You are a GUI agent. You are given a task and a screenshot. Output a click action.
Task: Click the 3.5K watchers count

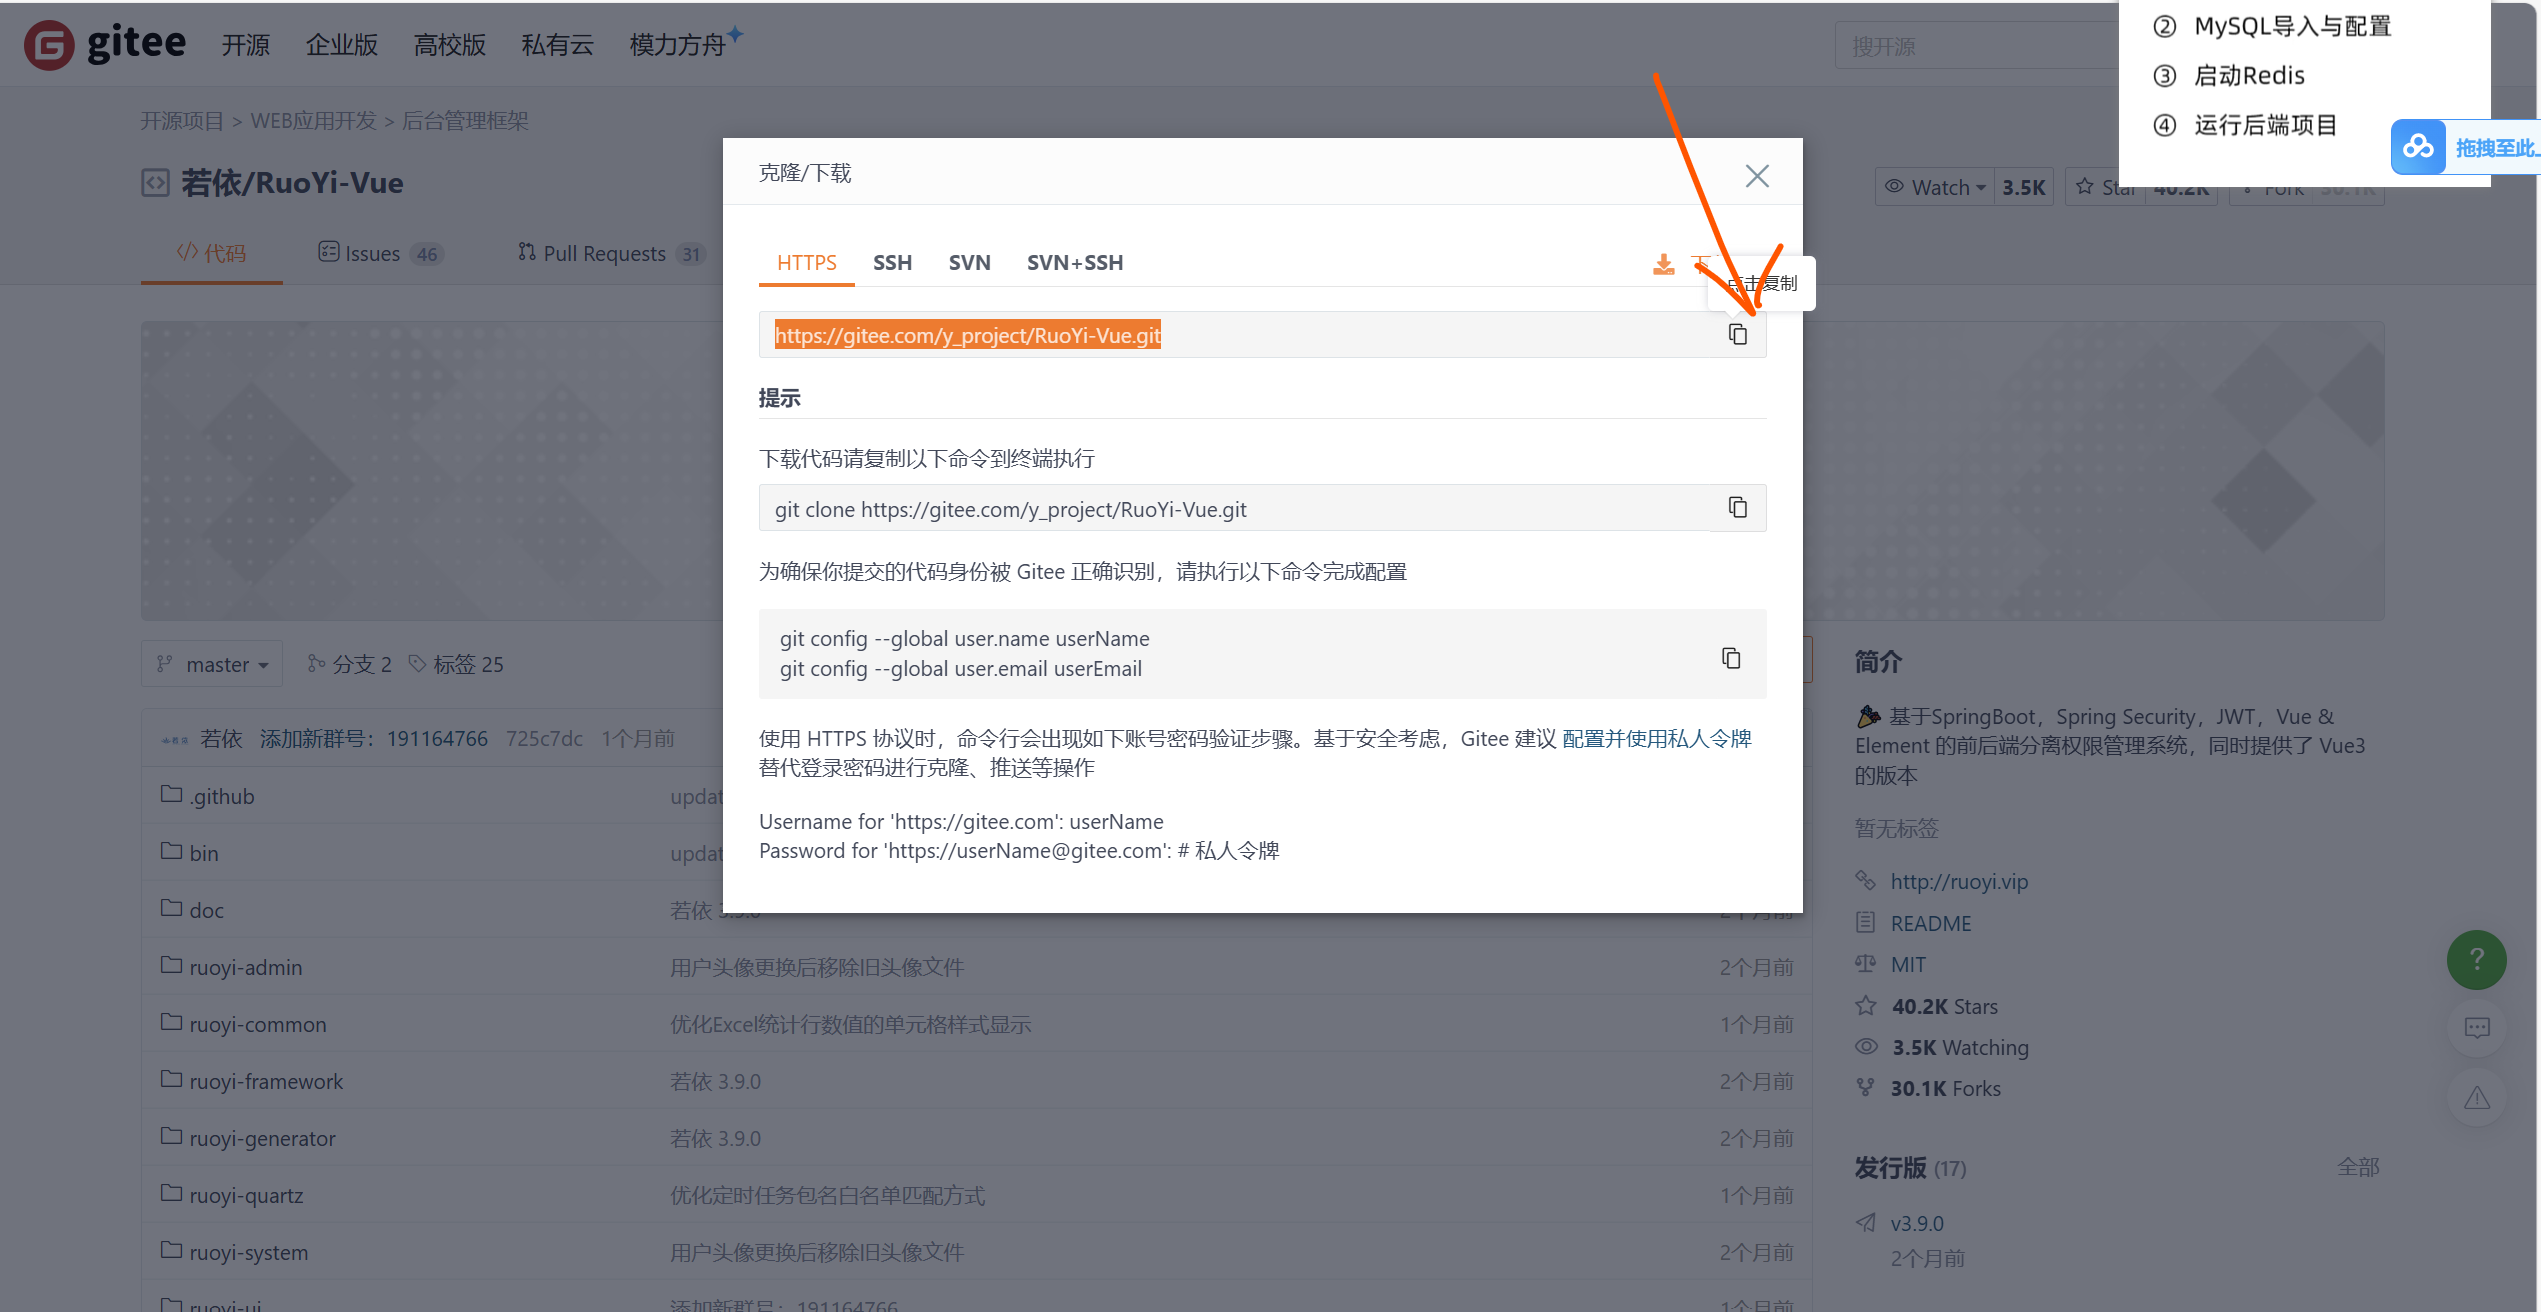[x=2024, y=187]
